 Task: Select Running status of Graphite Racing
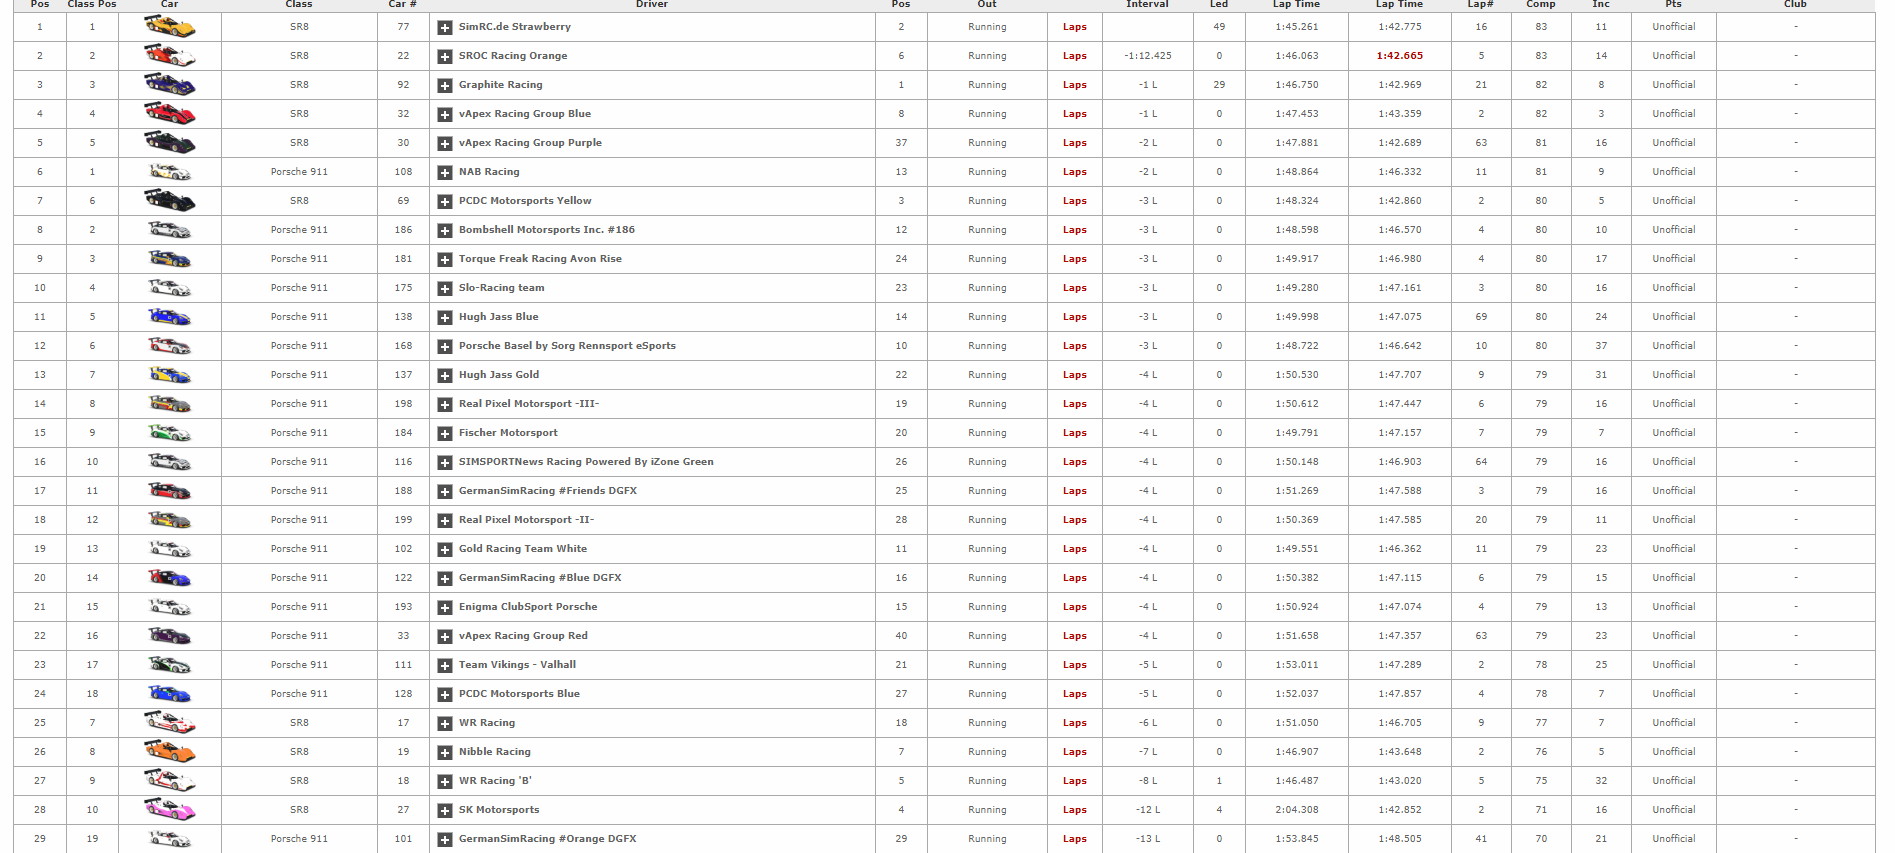pyautogui.click(x=987, y=85)
